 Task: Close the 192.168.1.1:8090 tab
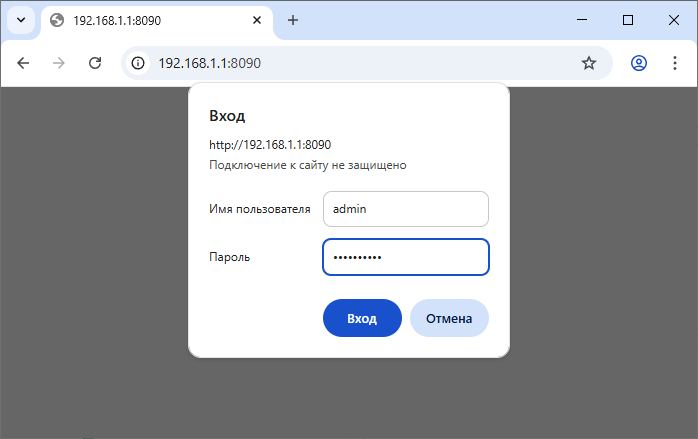pos(258,20)
